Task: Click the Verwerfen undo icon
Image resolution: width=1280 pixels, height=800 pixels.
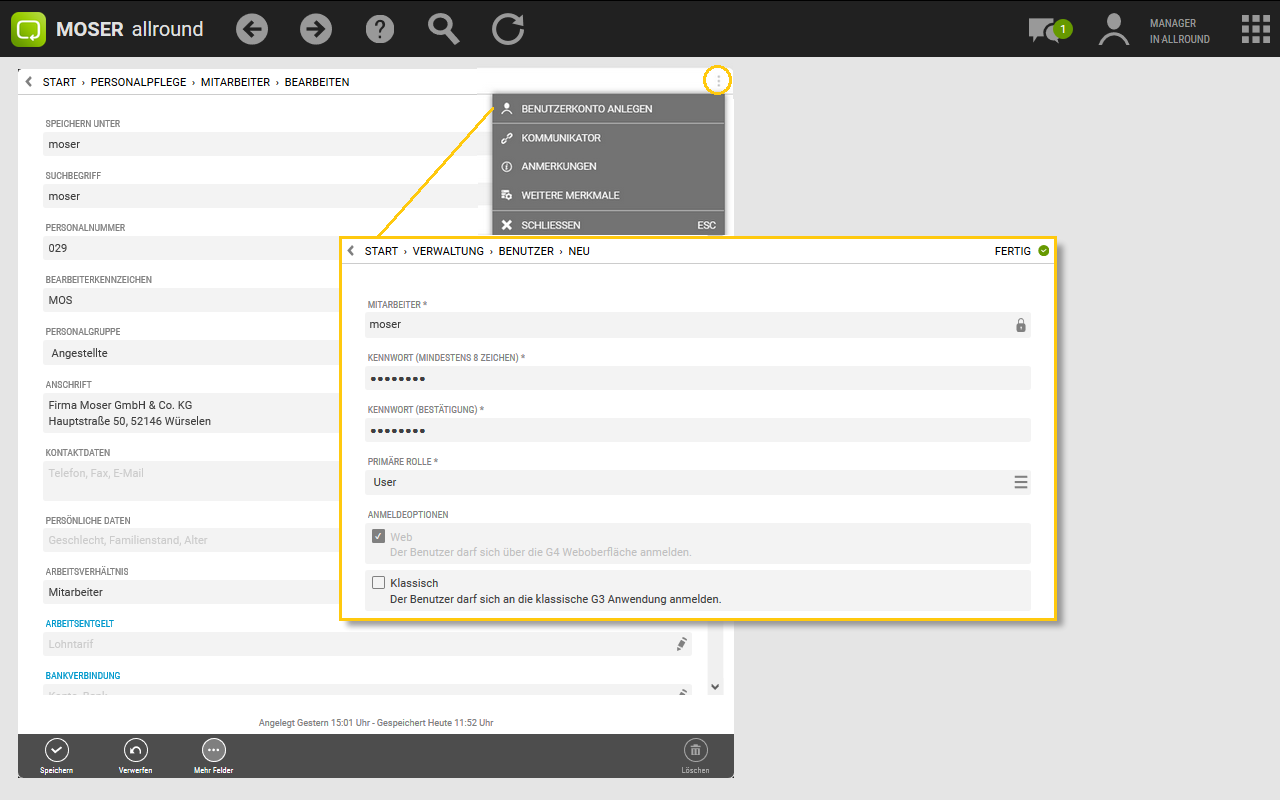Action: click(x=135, y=750)
